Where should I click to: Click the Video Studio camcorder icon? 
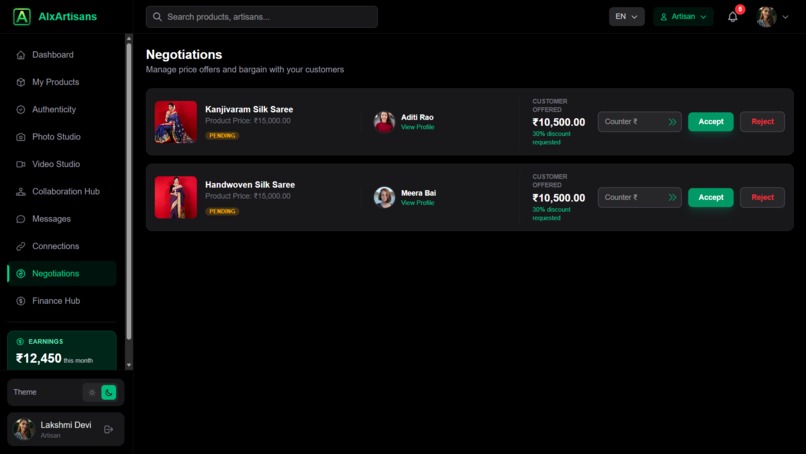[x=21, y=164]
